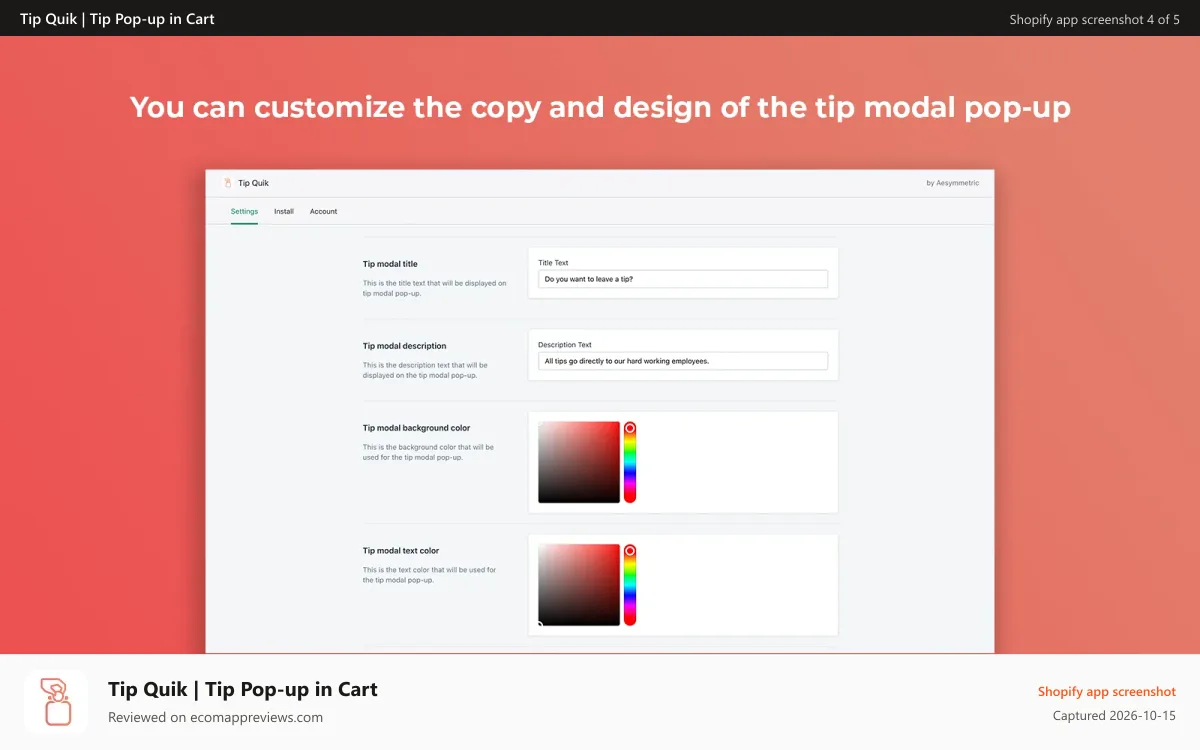
Task: Click the 'Title Text' field label
Action: 553,263
